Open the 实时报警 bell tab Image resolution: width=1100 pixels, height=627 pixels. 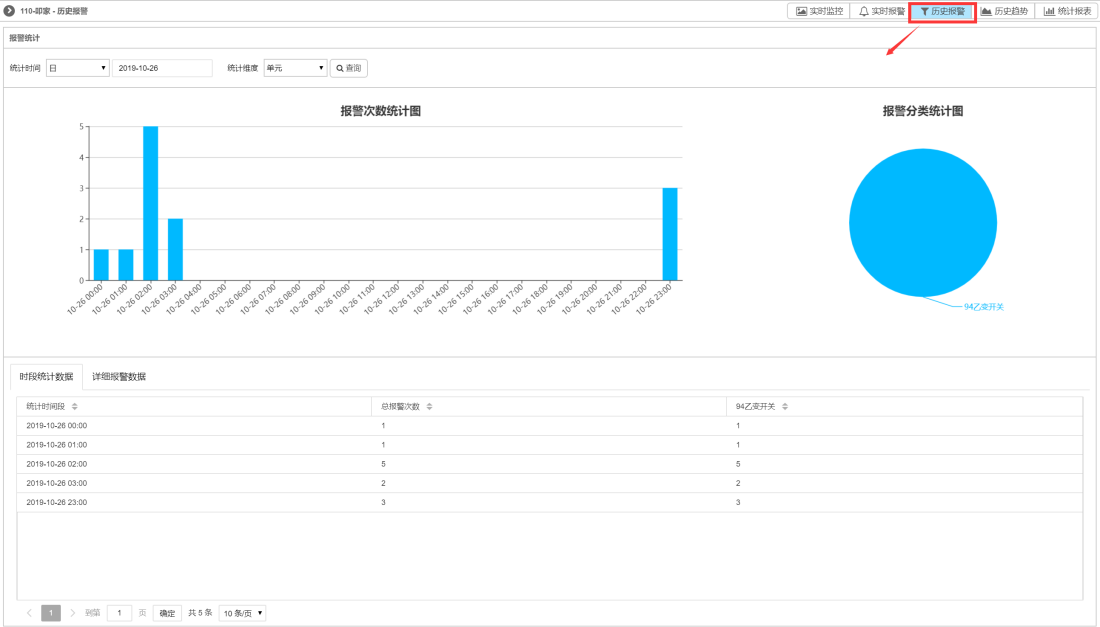(881, 11)
